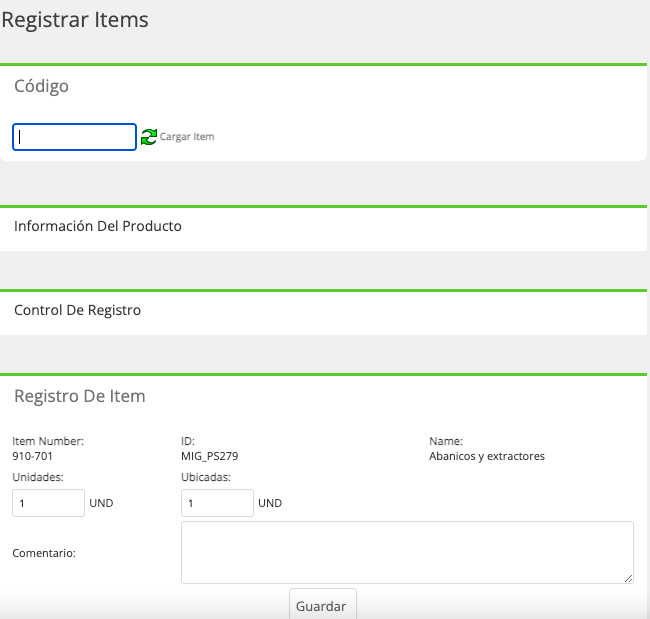The image size is (650, 619).
Task: Click inside the Comentario text area
Action: tap(407, 552)
